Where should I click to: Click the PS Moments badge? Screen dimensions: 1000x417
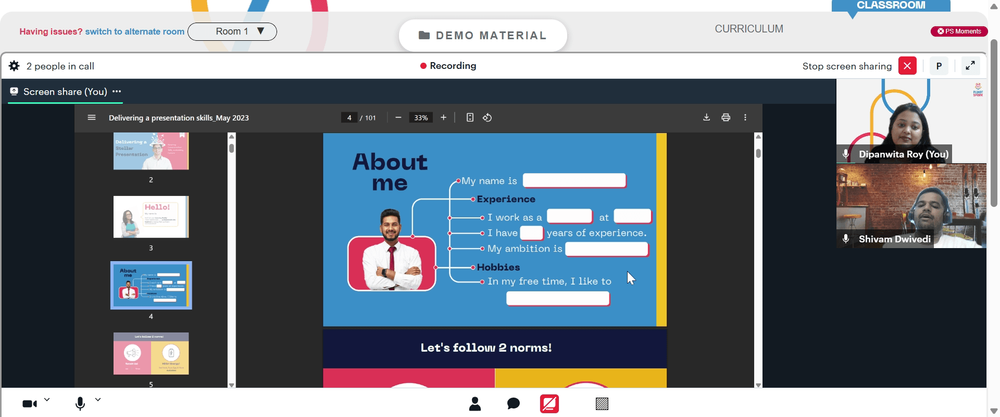959,31
